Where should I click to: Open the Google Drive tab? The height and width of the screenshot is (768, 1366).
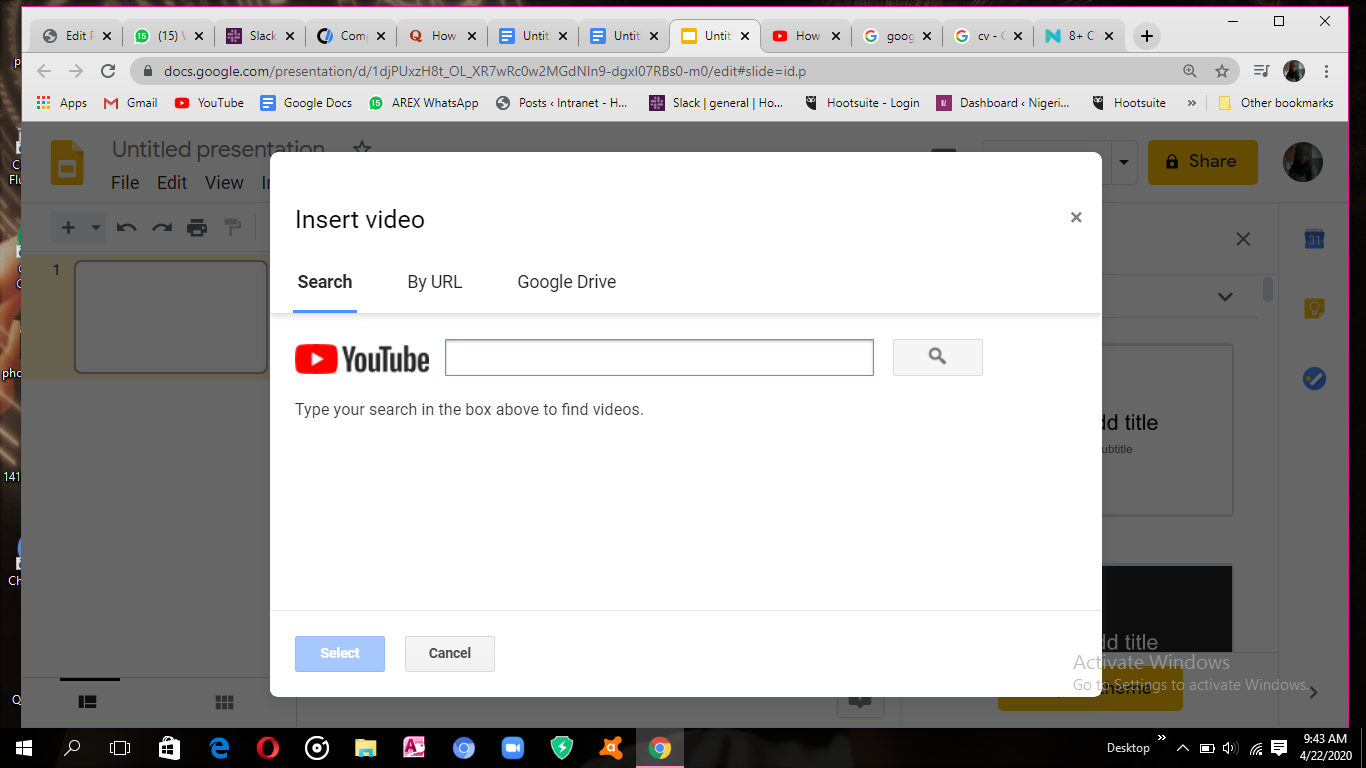coord(566,282)
